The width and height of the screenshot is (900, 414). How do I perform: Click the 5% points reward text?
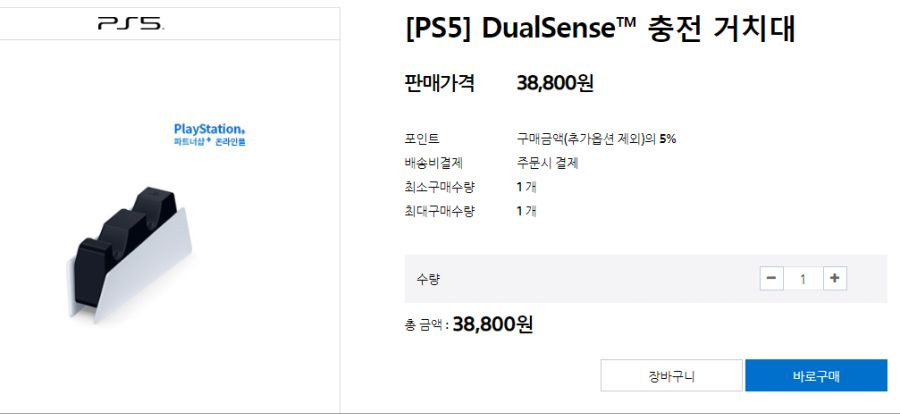point(668,139)
